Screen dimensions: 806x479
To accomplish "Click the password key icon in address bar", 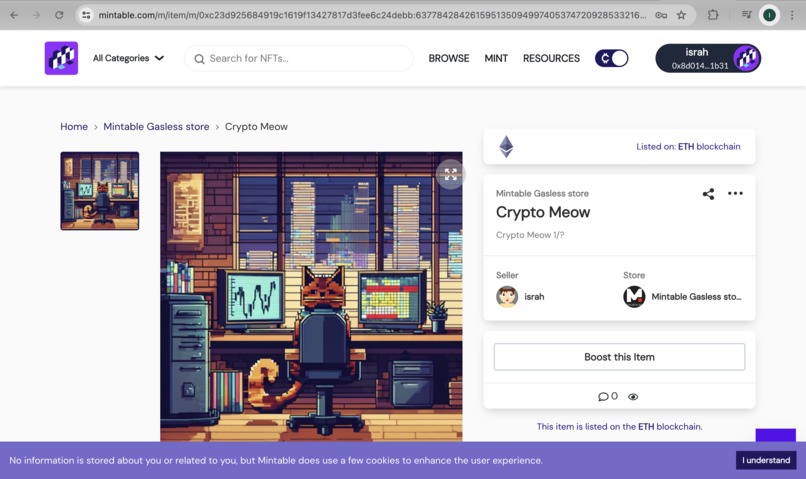I will coord(661,15).
